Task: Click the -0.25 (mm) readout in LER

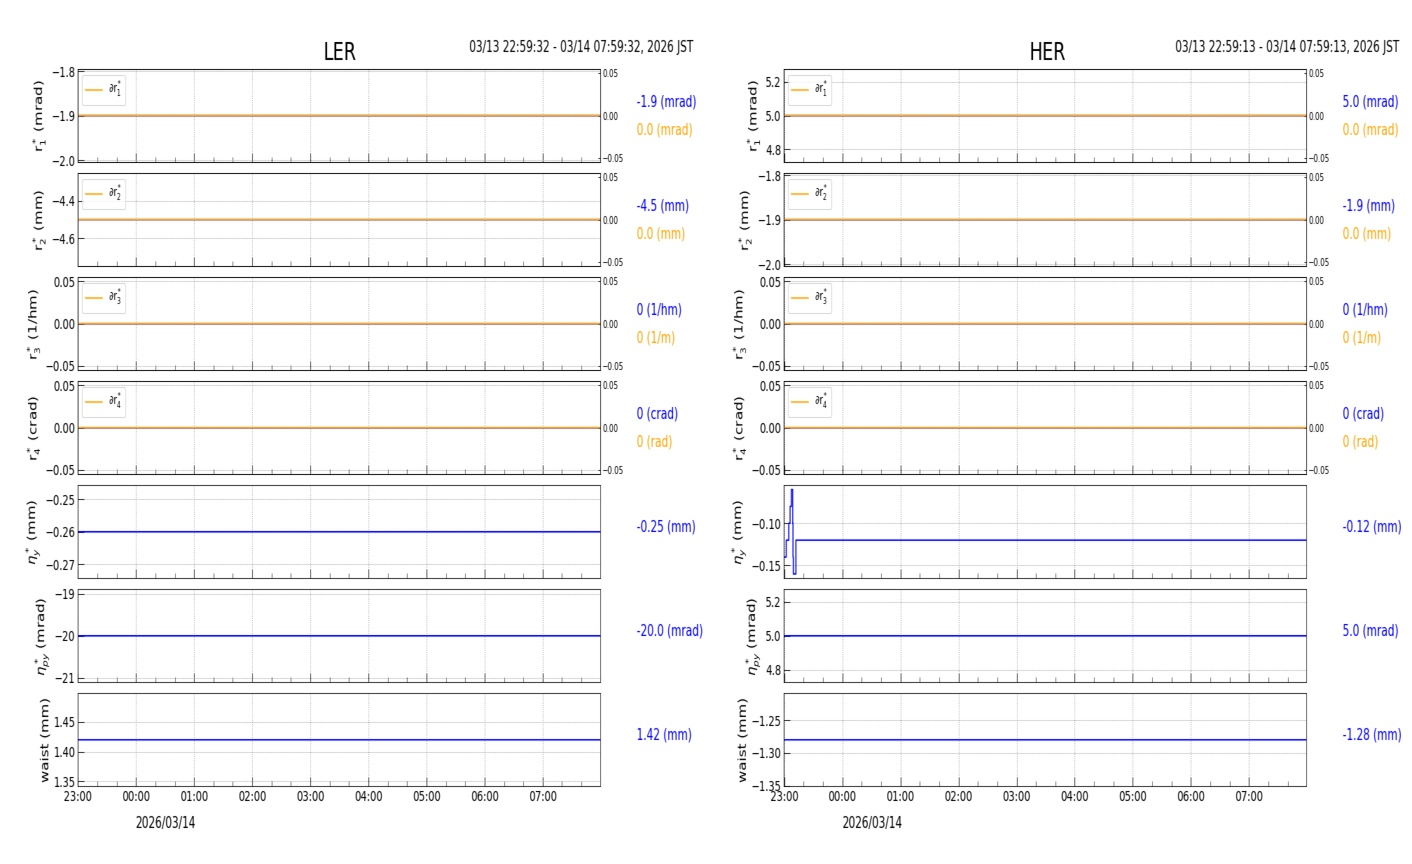Action: tap(665, 527)
